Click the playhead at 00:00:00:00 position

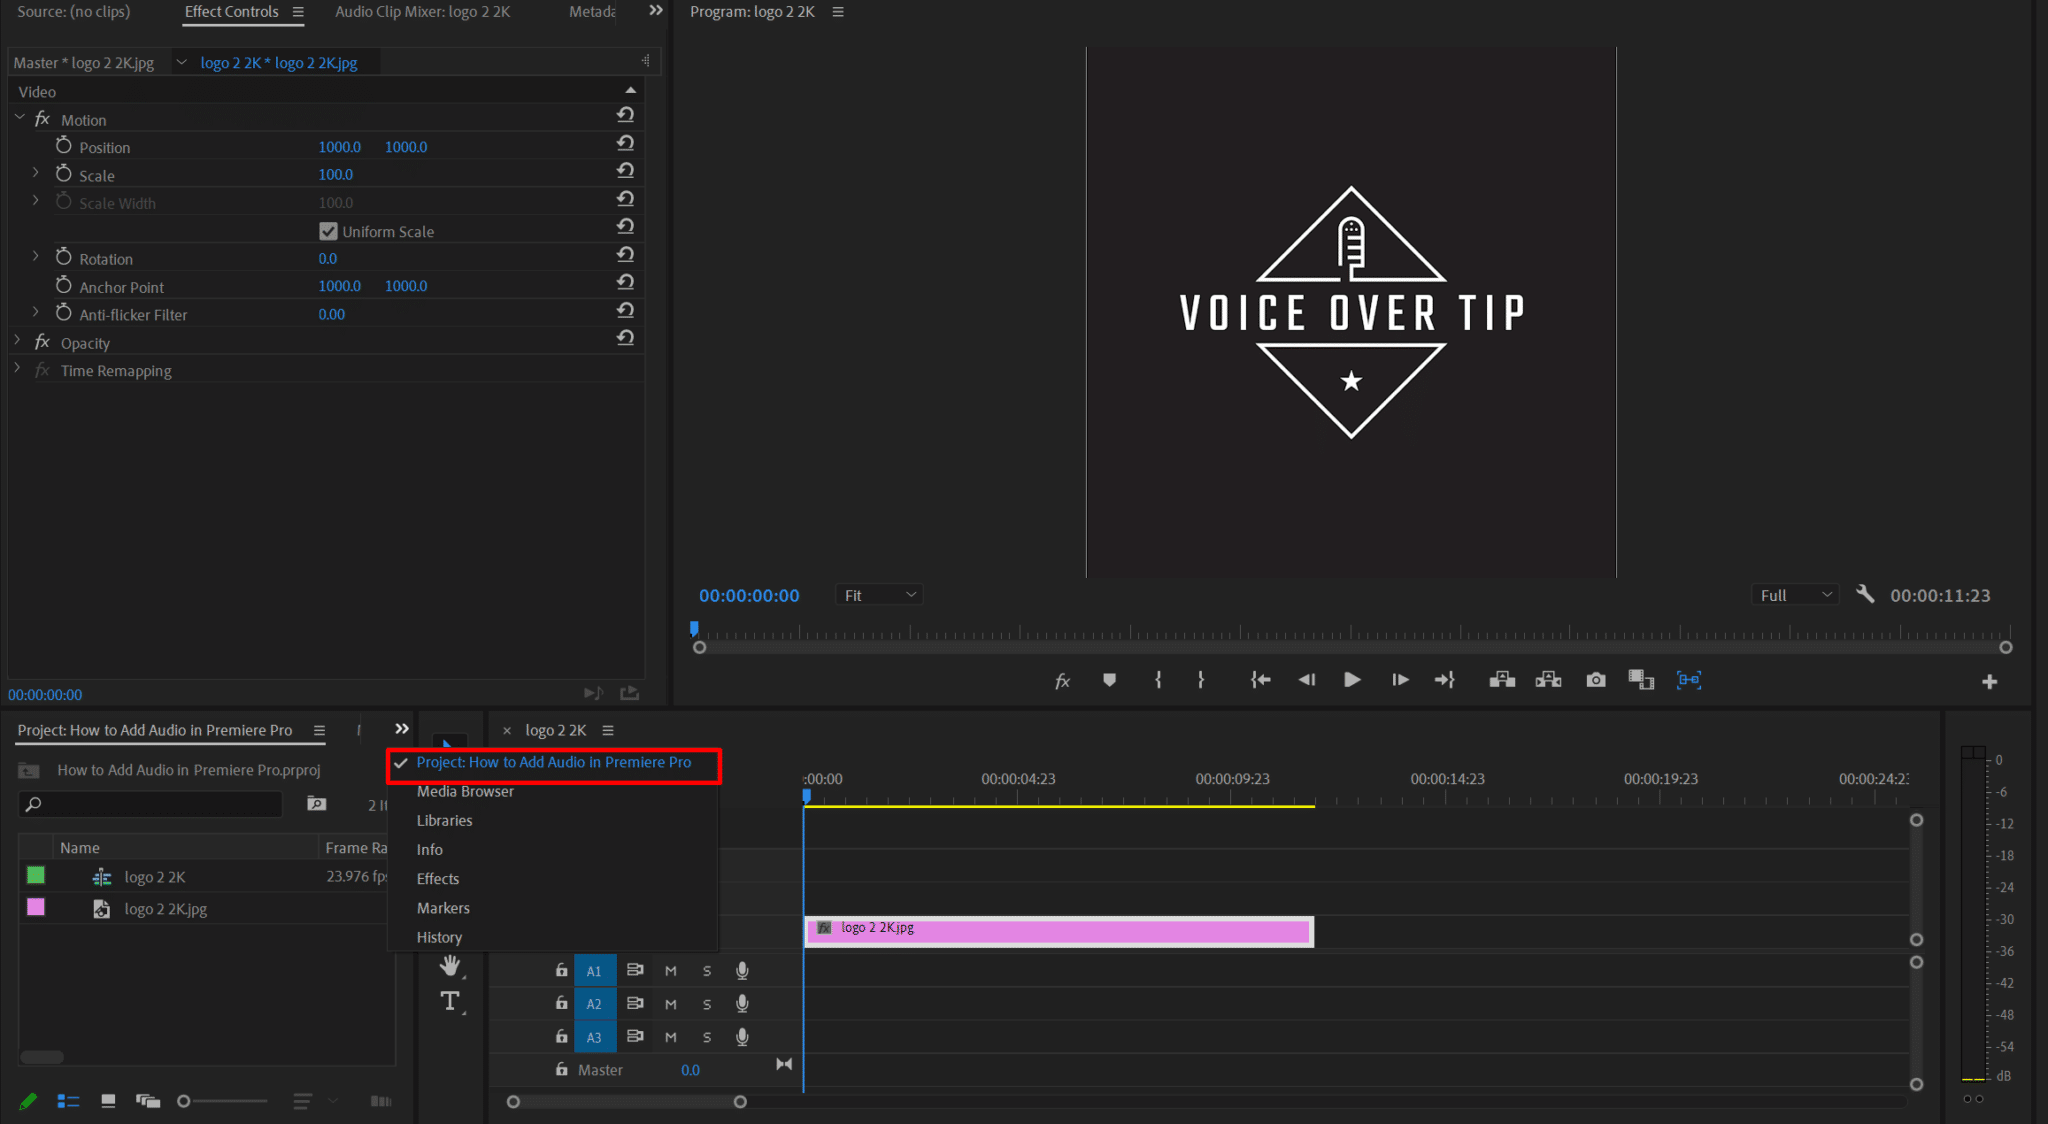(x=805, y=793)
